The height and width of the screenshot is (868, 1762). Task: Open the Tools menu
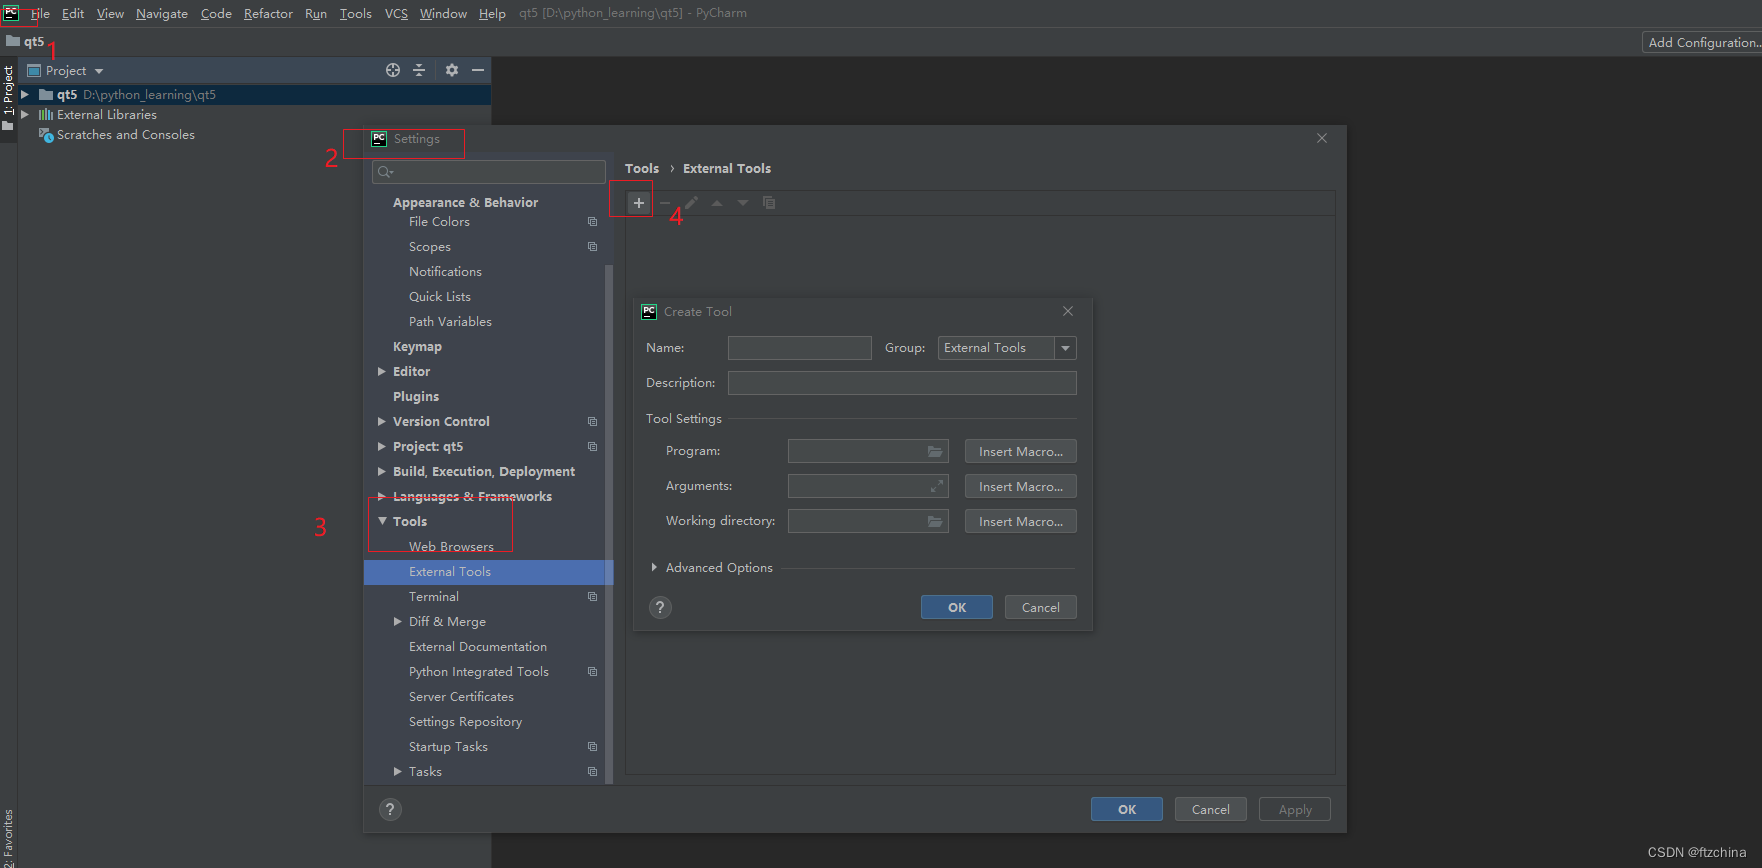[355, 13]
